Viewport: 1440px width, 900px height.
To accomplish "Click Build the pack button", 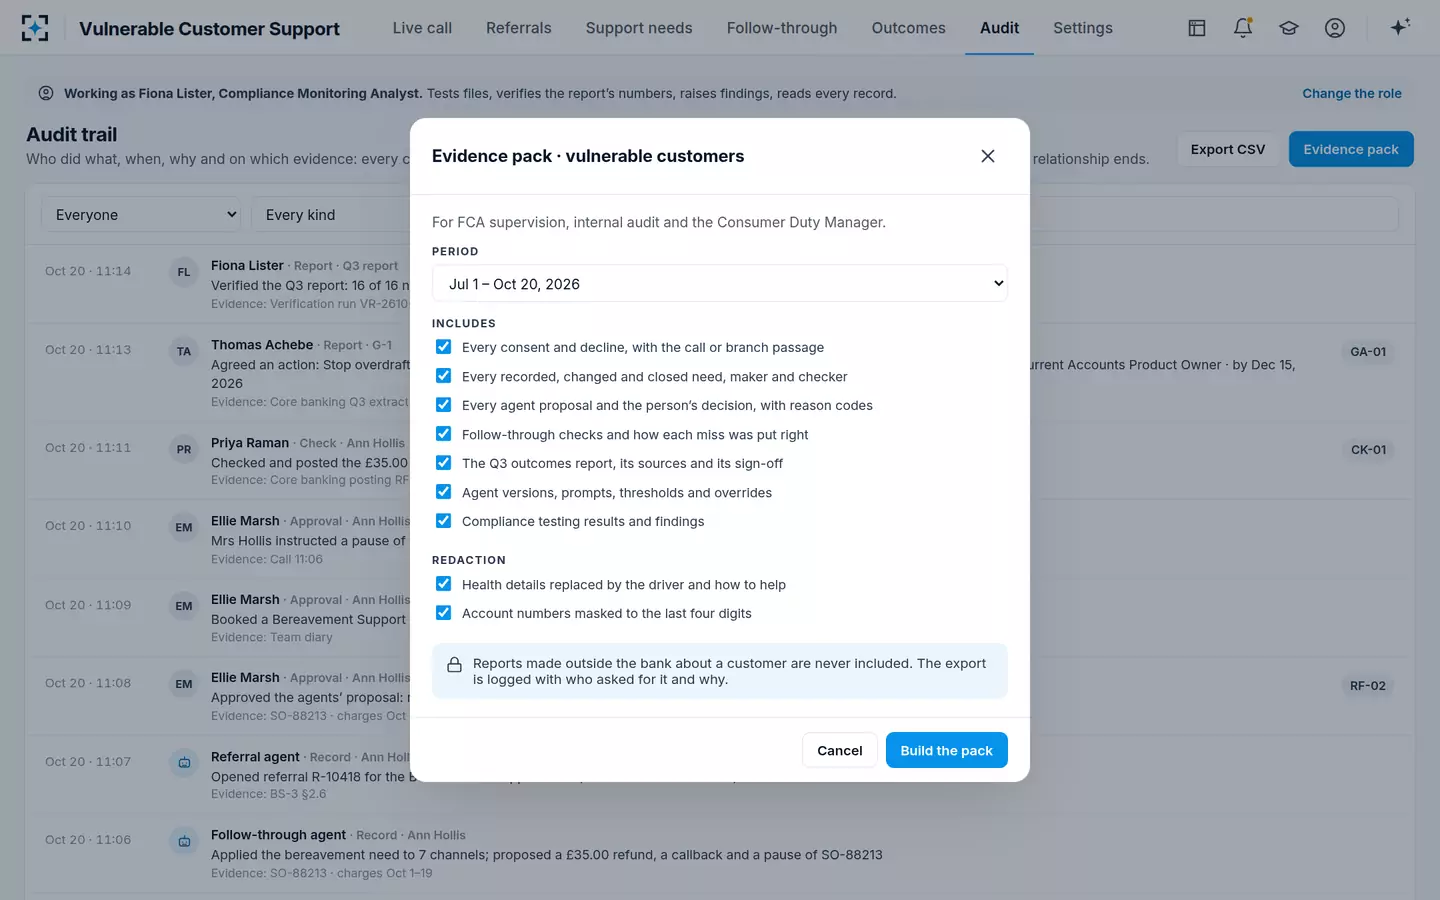I will click(946, 750).
